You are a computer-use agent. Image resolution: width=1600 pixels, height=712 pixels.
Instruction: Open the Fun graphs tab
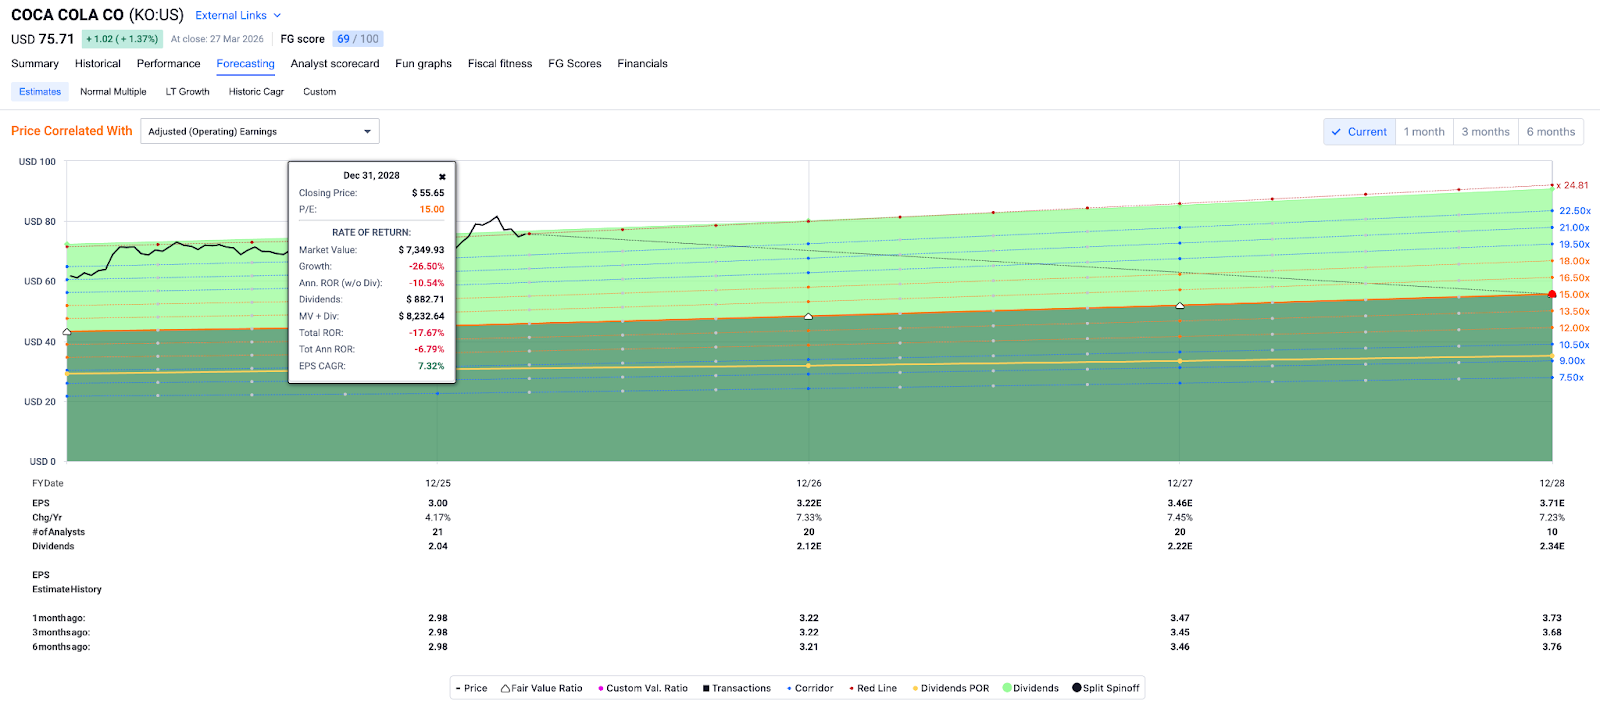[x=424, y=63]
